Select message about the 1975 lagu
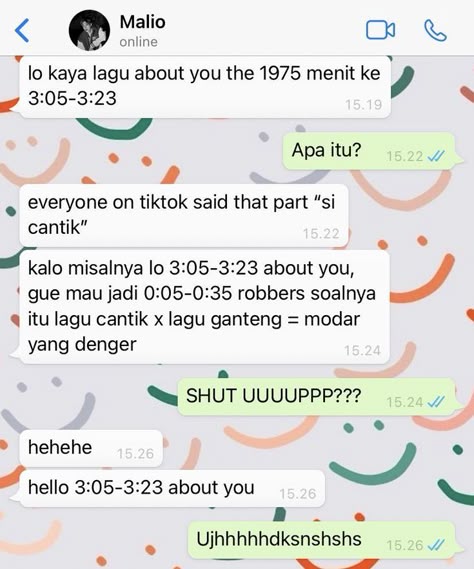The image size is (474, 569). [x=205, y=87]
